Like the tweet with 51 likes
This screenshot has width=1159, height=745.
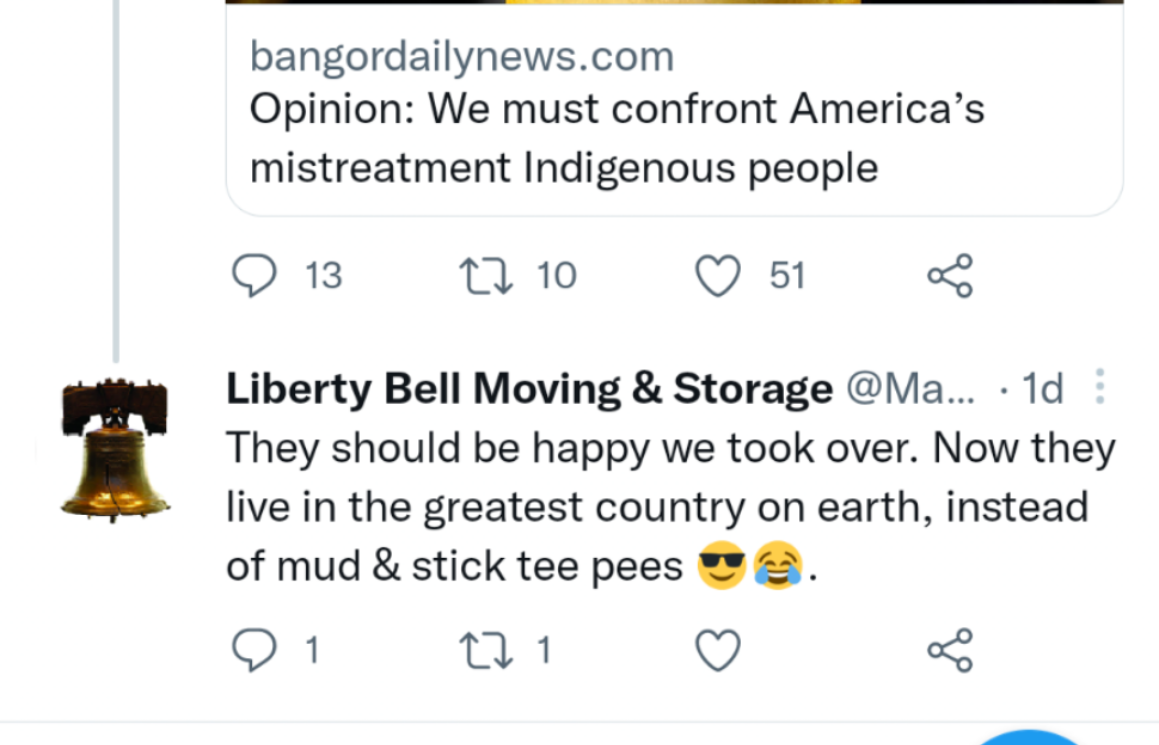click(x=717, y=275)
